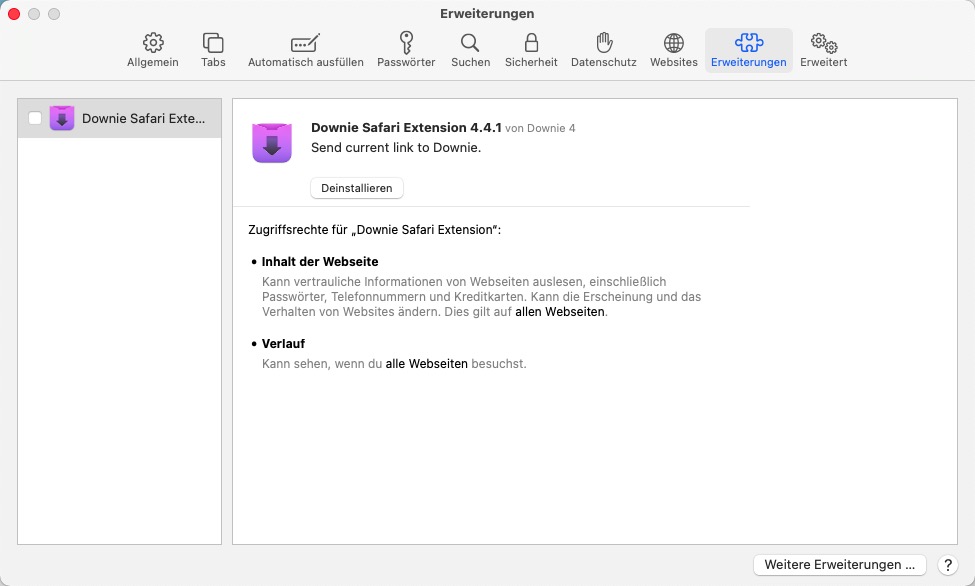The image size is (975, 586).
Task: Click the Downnie purple icon in sidebar list
Action: [x=62, y=118]
